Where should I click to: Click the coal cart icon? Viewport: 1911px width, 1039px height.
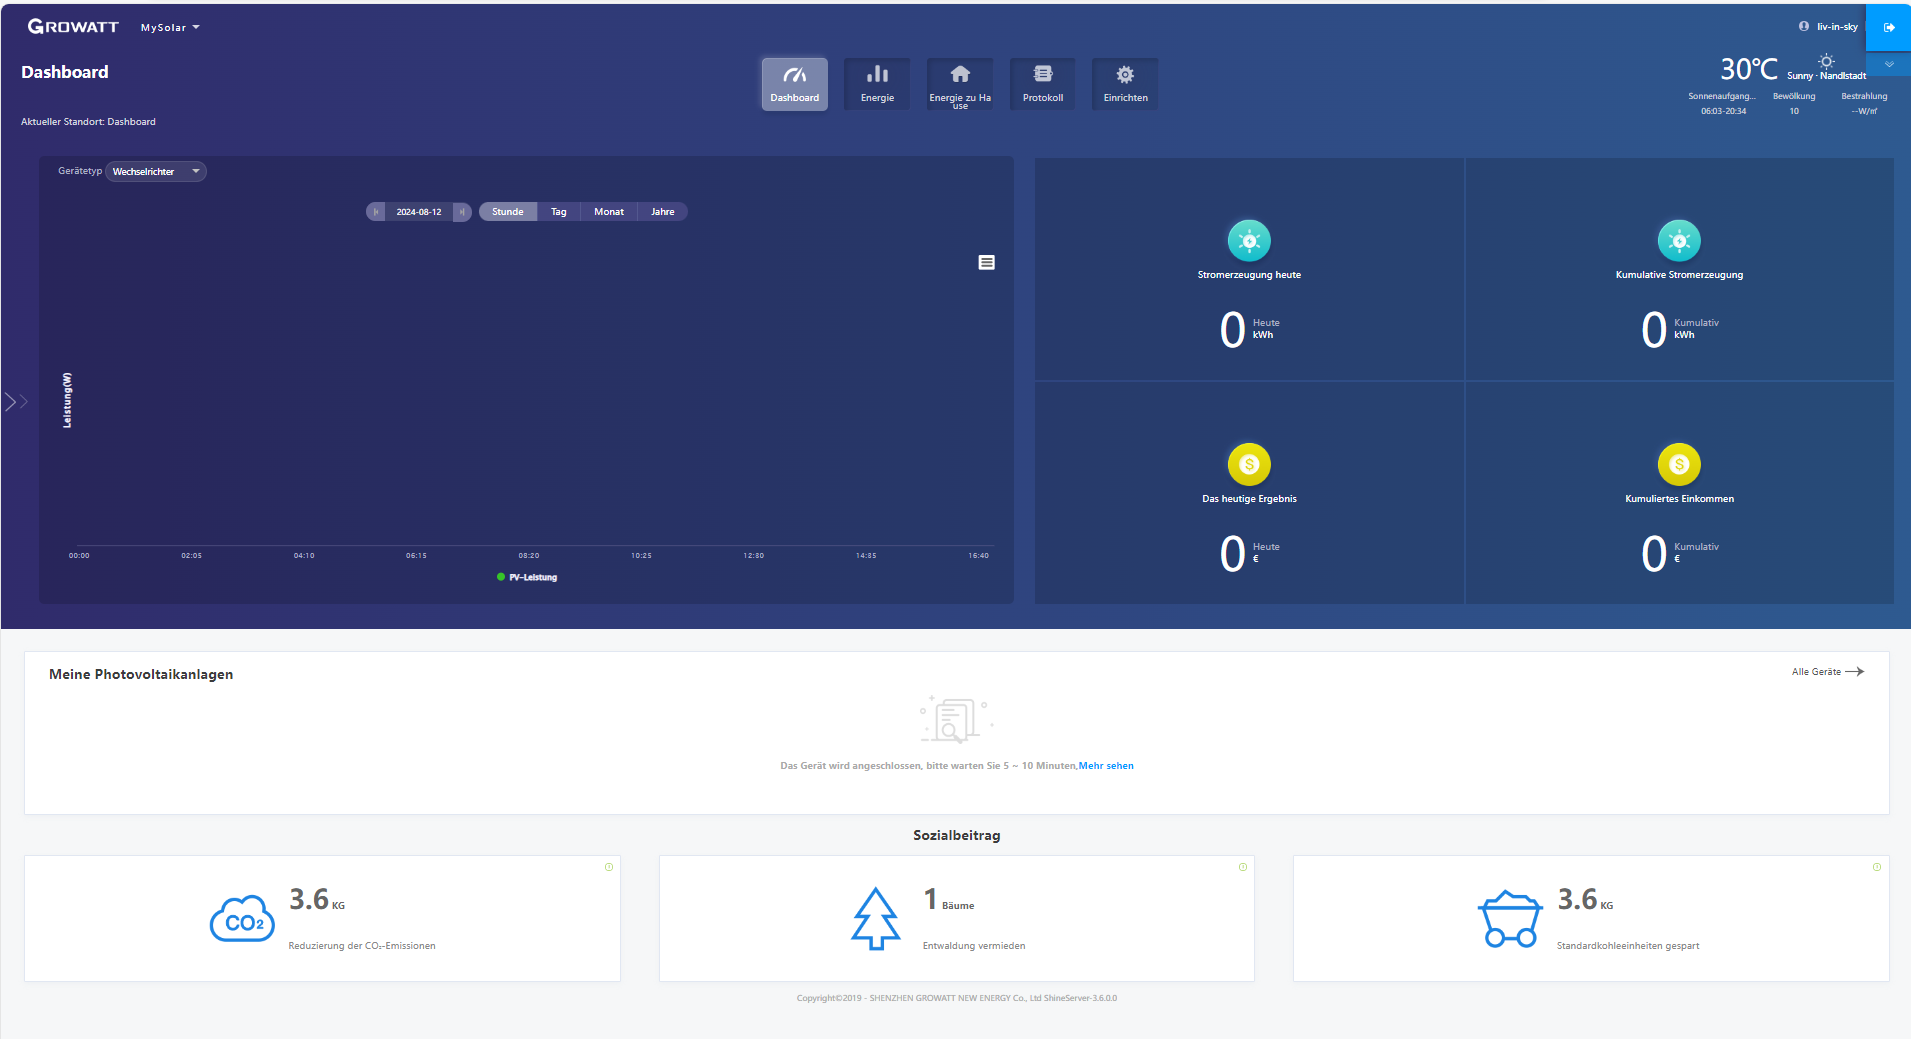coord(1510,919)
